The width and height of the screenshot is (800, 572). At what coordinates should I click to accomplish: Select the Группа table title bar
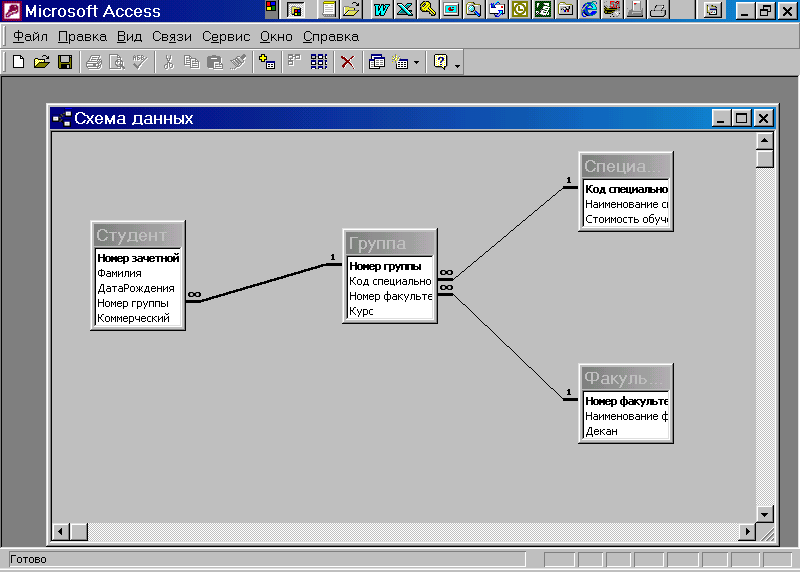(x=390, y=243)
